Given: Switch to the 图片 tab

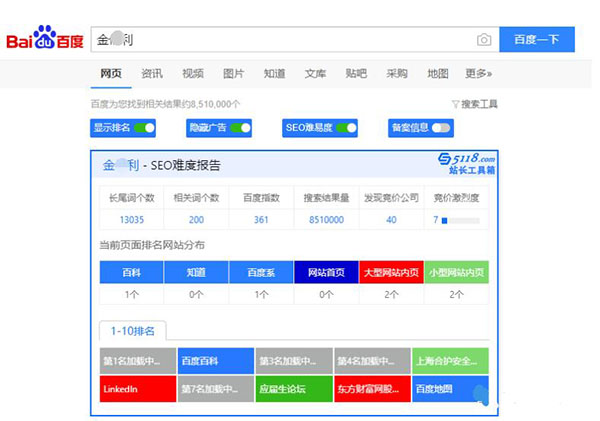Looking at the screenshot, I should coord(233,74).
